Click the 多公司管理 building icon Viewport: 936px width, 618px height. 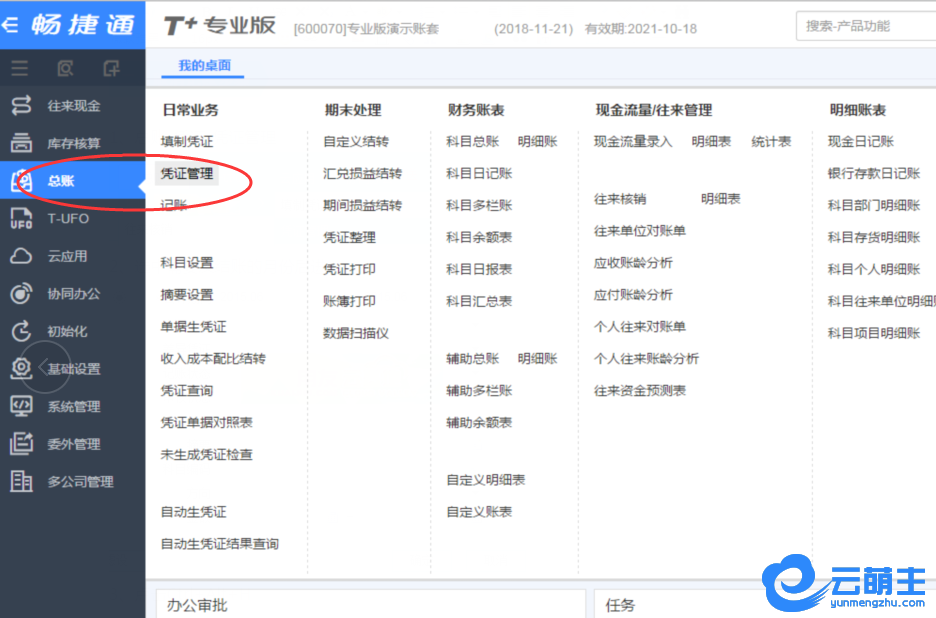coord(21,482)
